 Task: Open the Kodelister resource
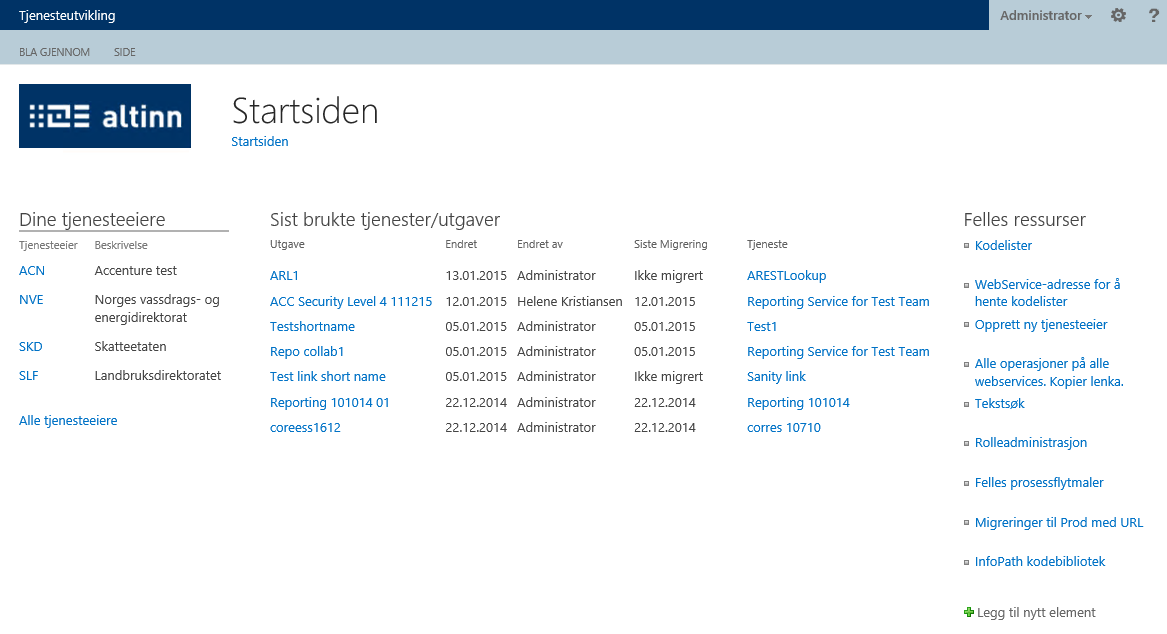tap(1003, 246)
